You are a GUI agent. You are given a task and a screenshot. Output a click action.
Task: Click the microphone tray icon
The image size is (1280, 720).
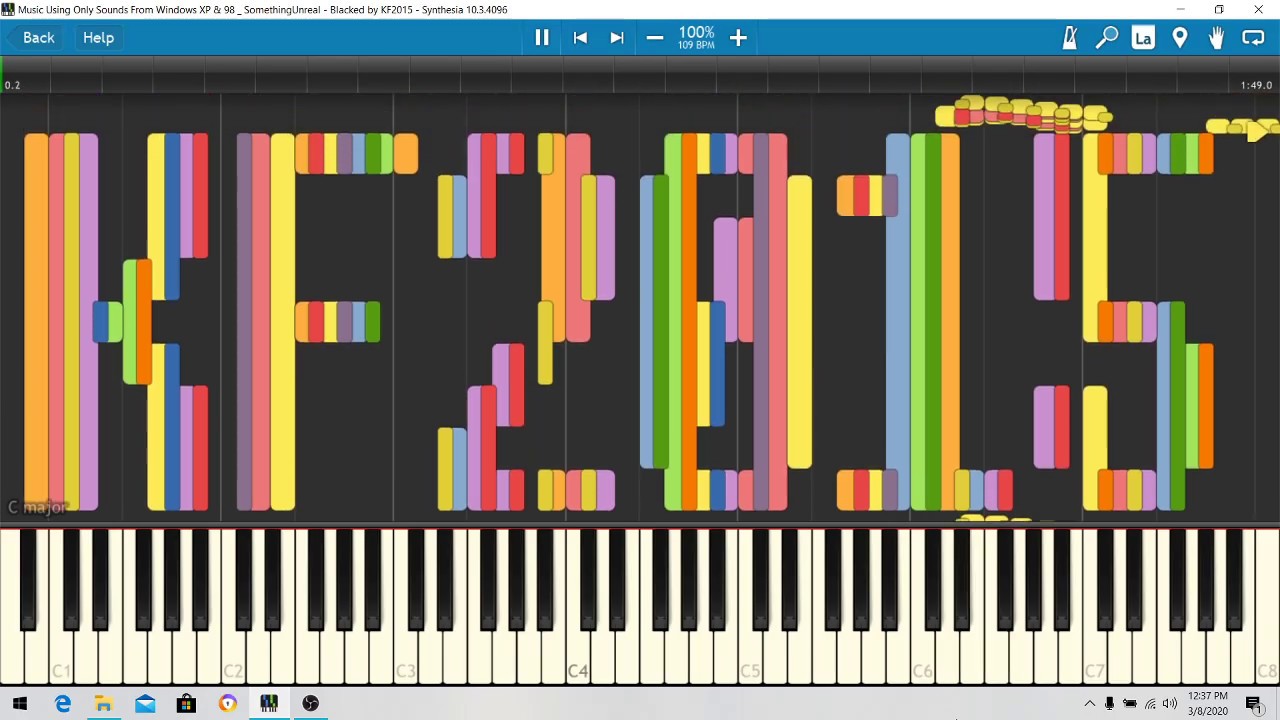tap(1109, 704)
